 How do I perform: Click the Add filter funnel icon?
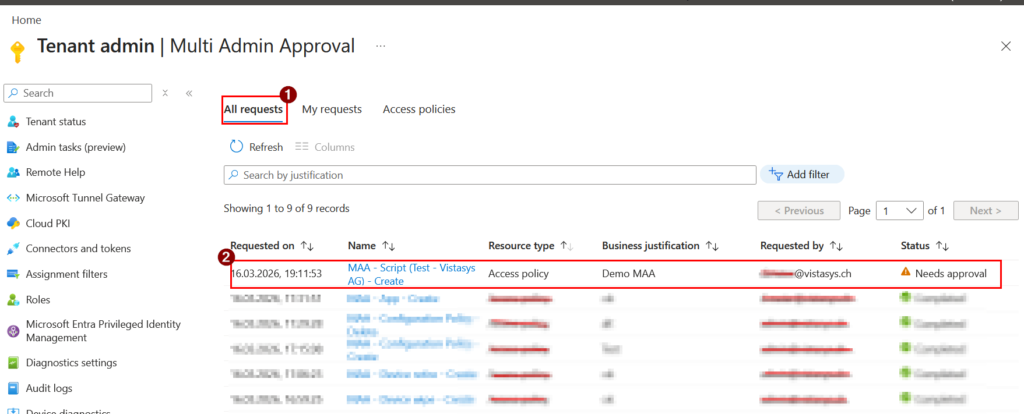776,174
